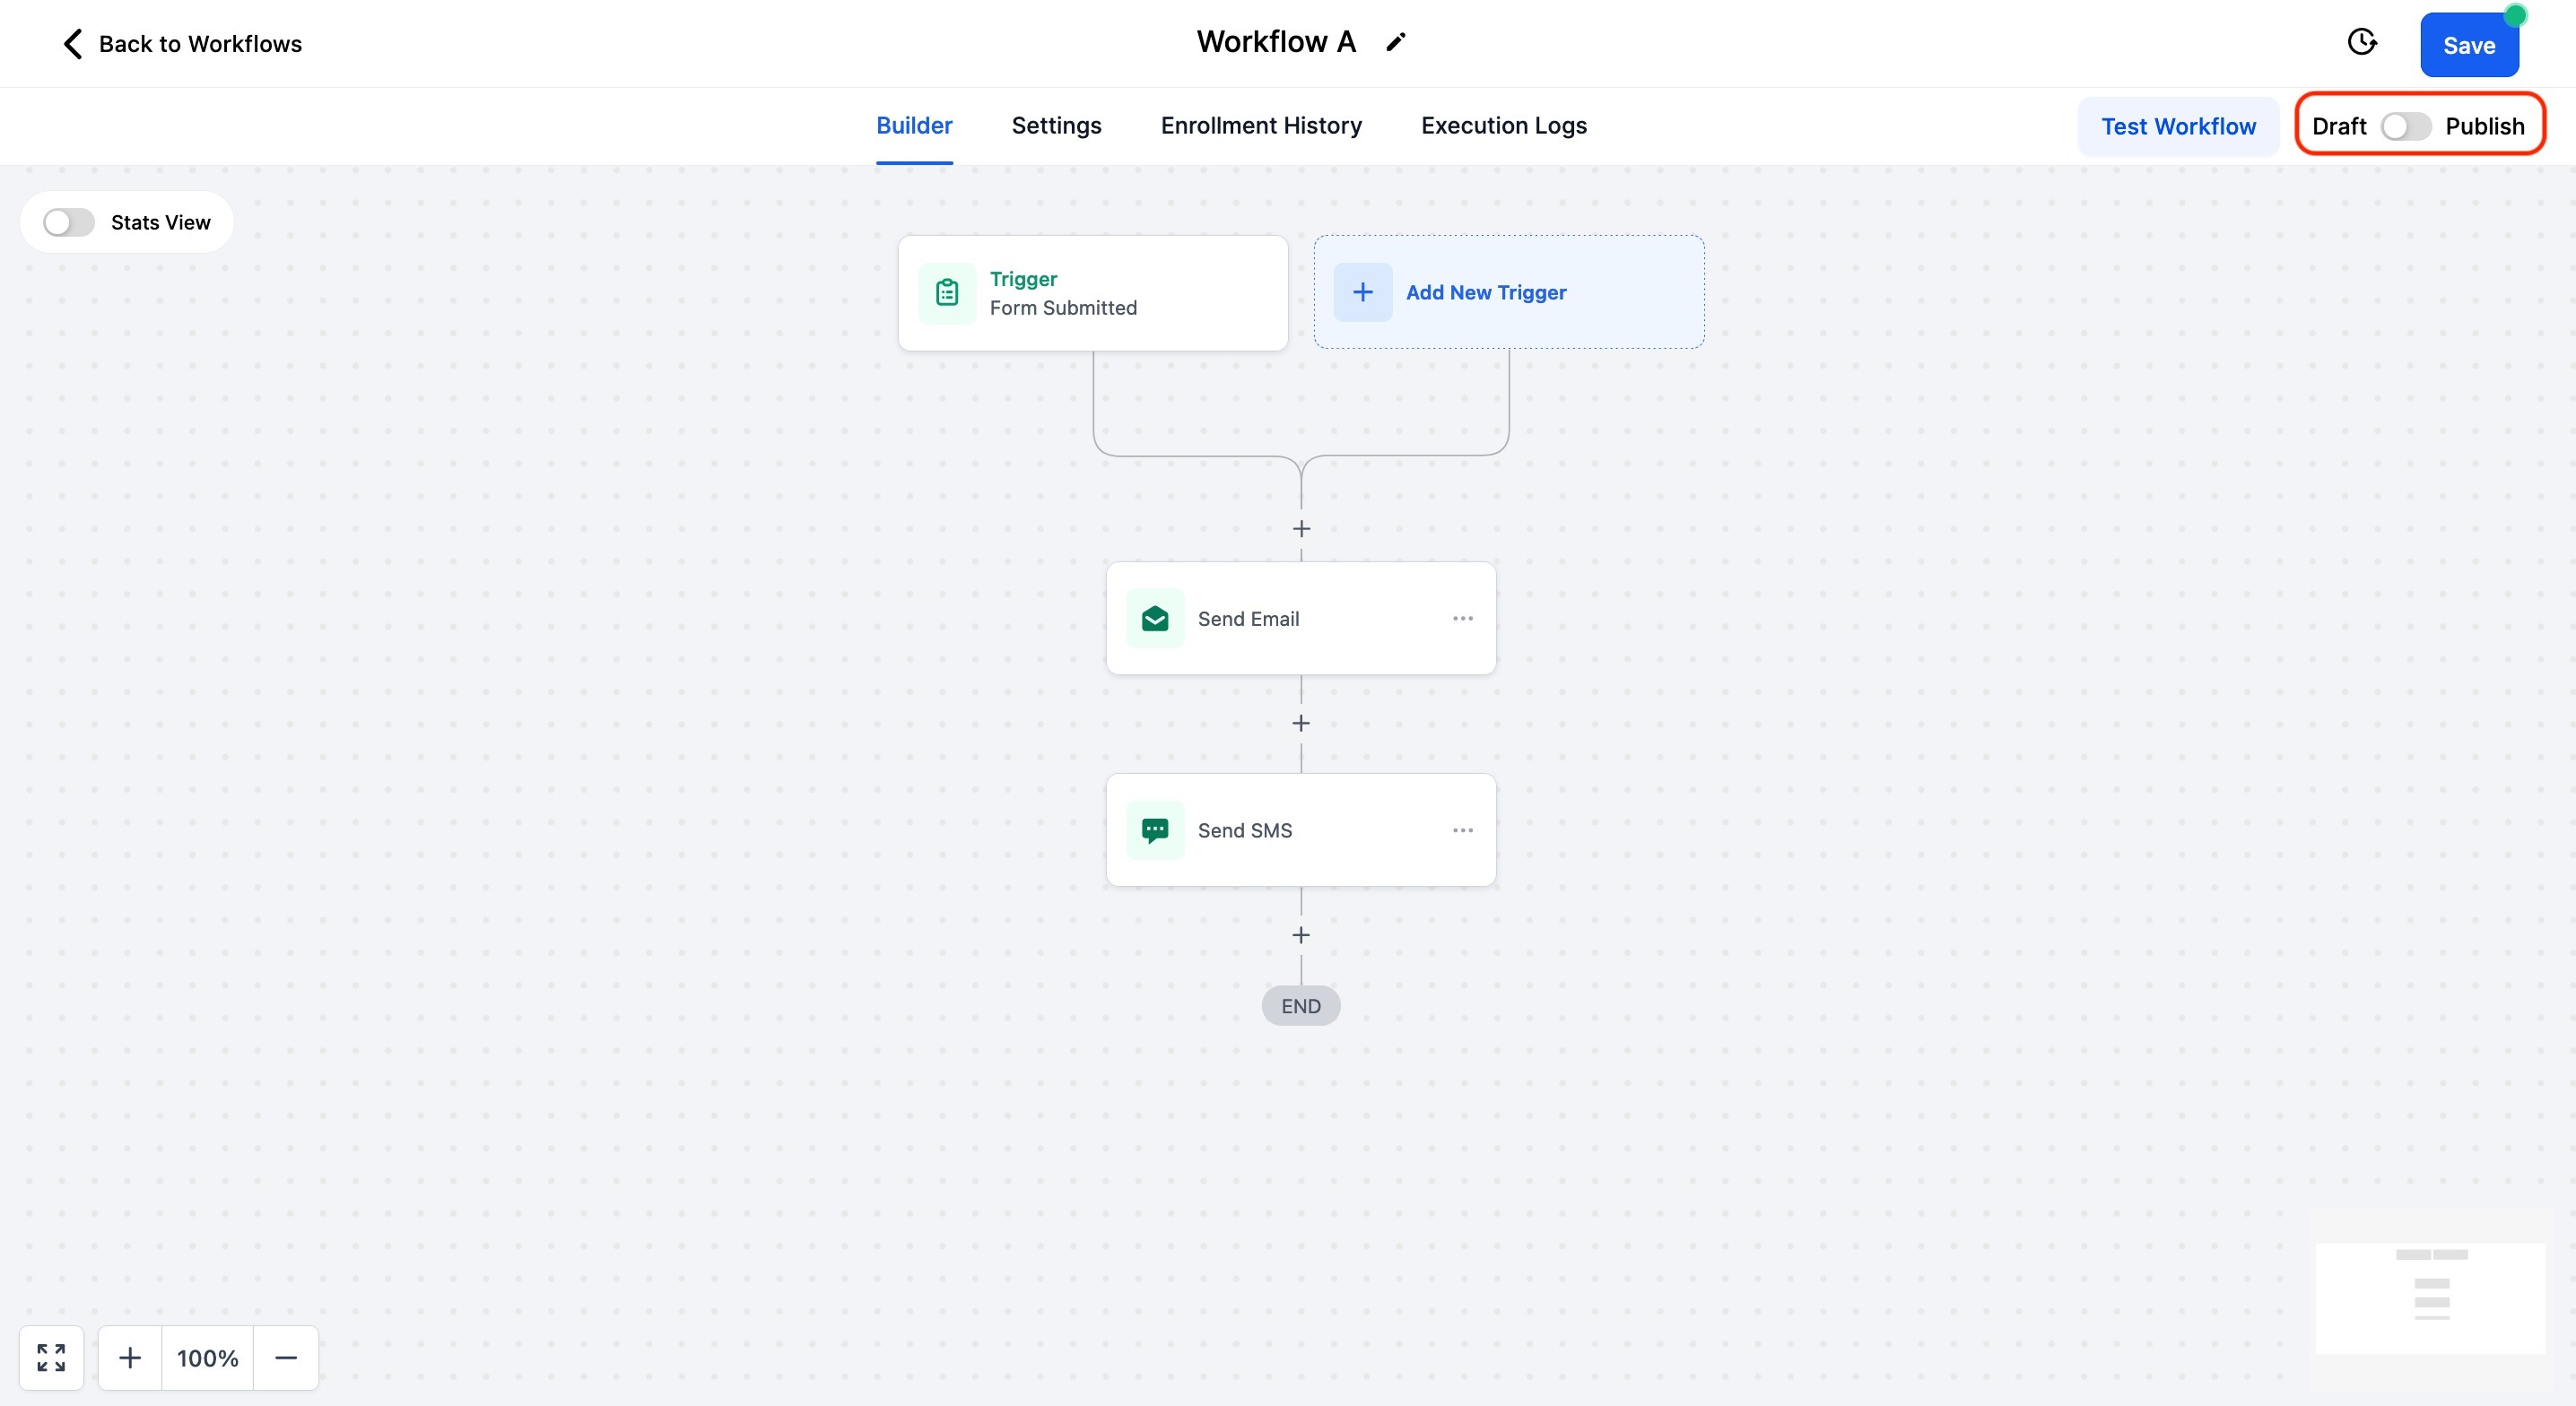The height and width of the screenshot is (1406, 2576).
Task: Click the Send SMS chat bubble icon
Action: point(1155,830)
